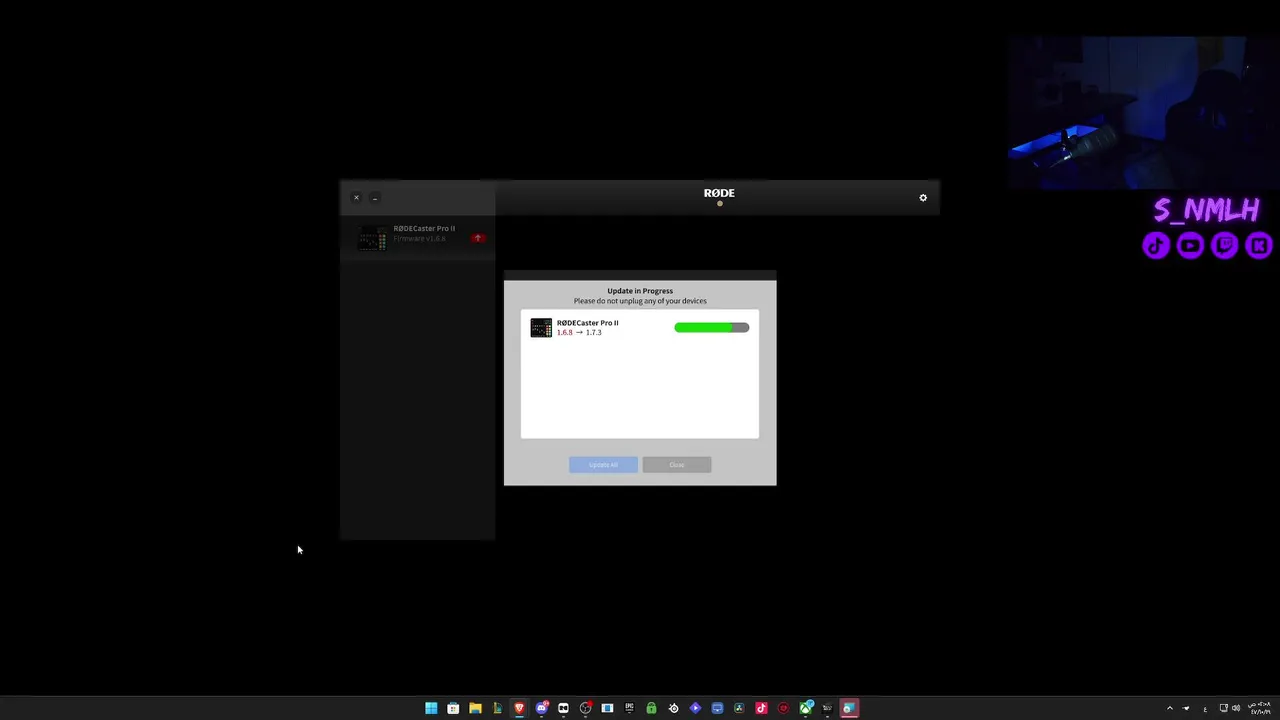Open Brave browser from the taskbar
This screenshot has height=720, width=1280.
click(x=519, y=708)
